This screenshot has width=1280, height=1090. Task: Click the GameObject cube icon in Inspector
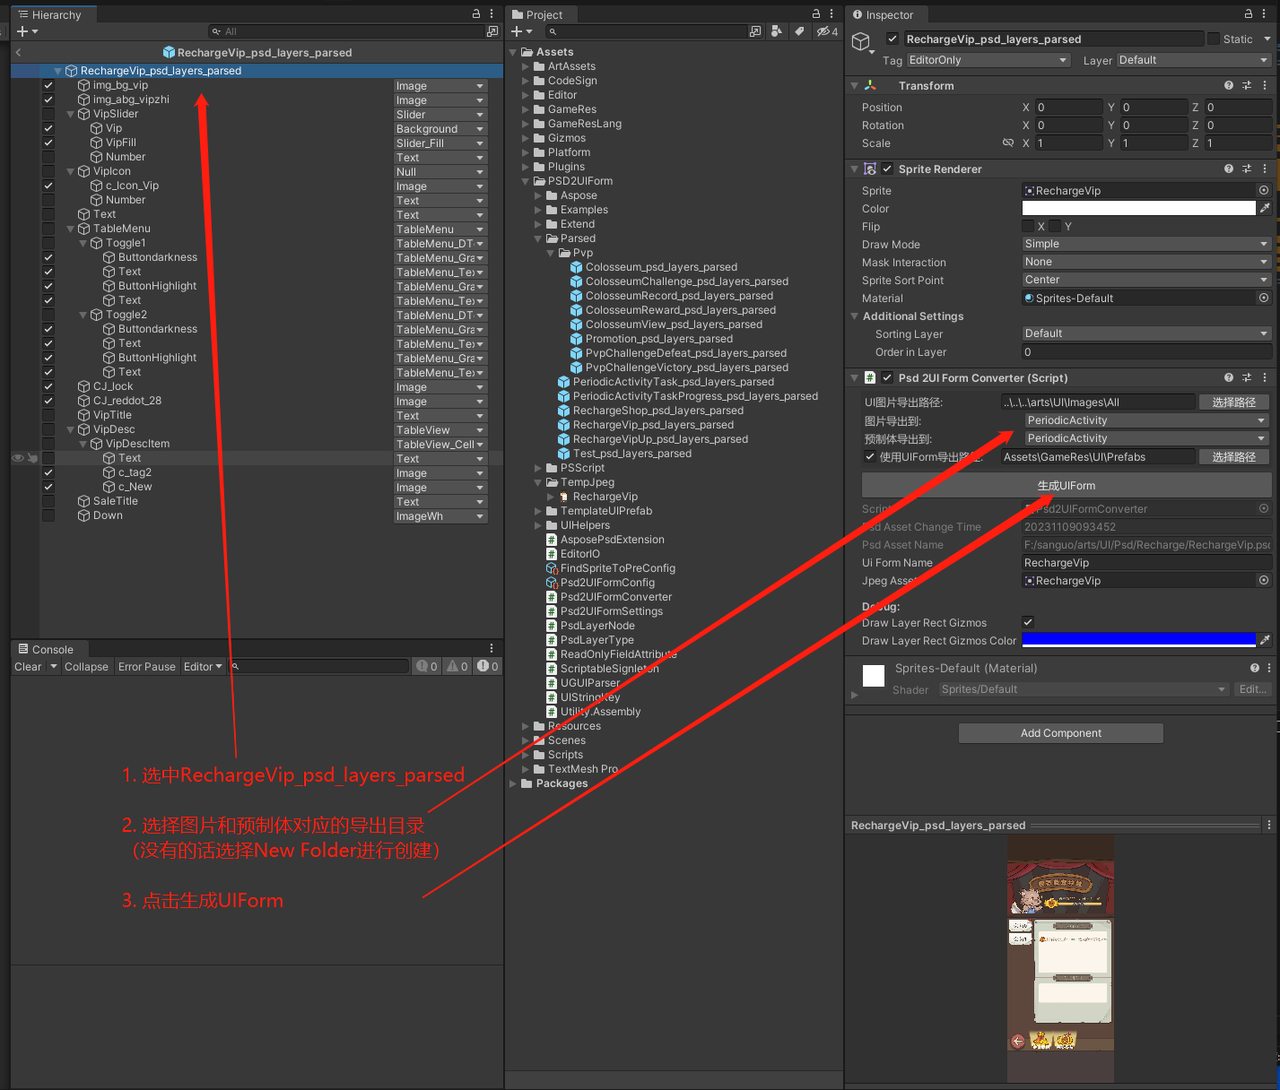(x=861, y=42)
